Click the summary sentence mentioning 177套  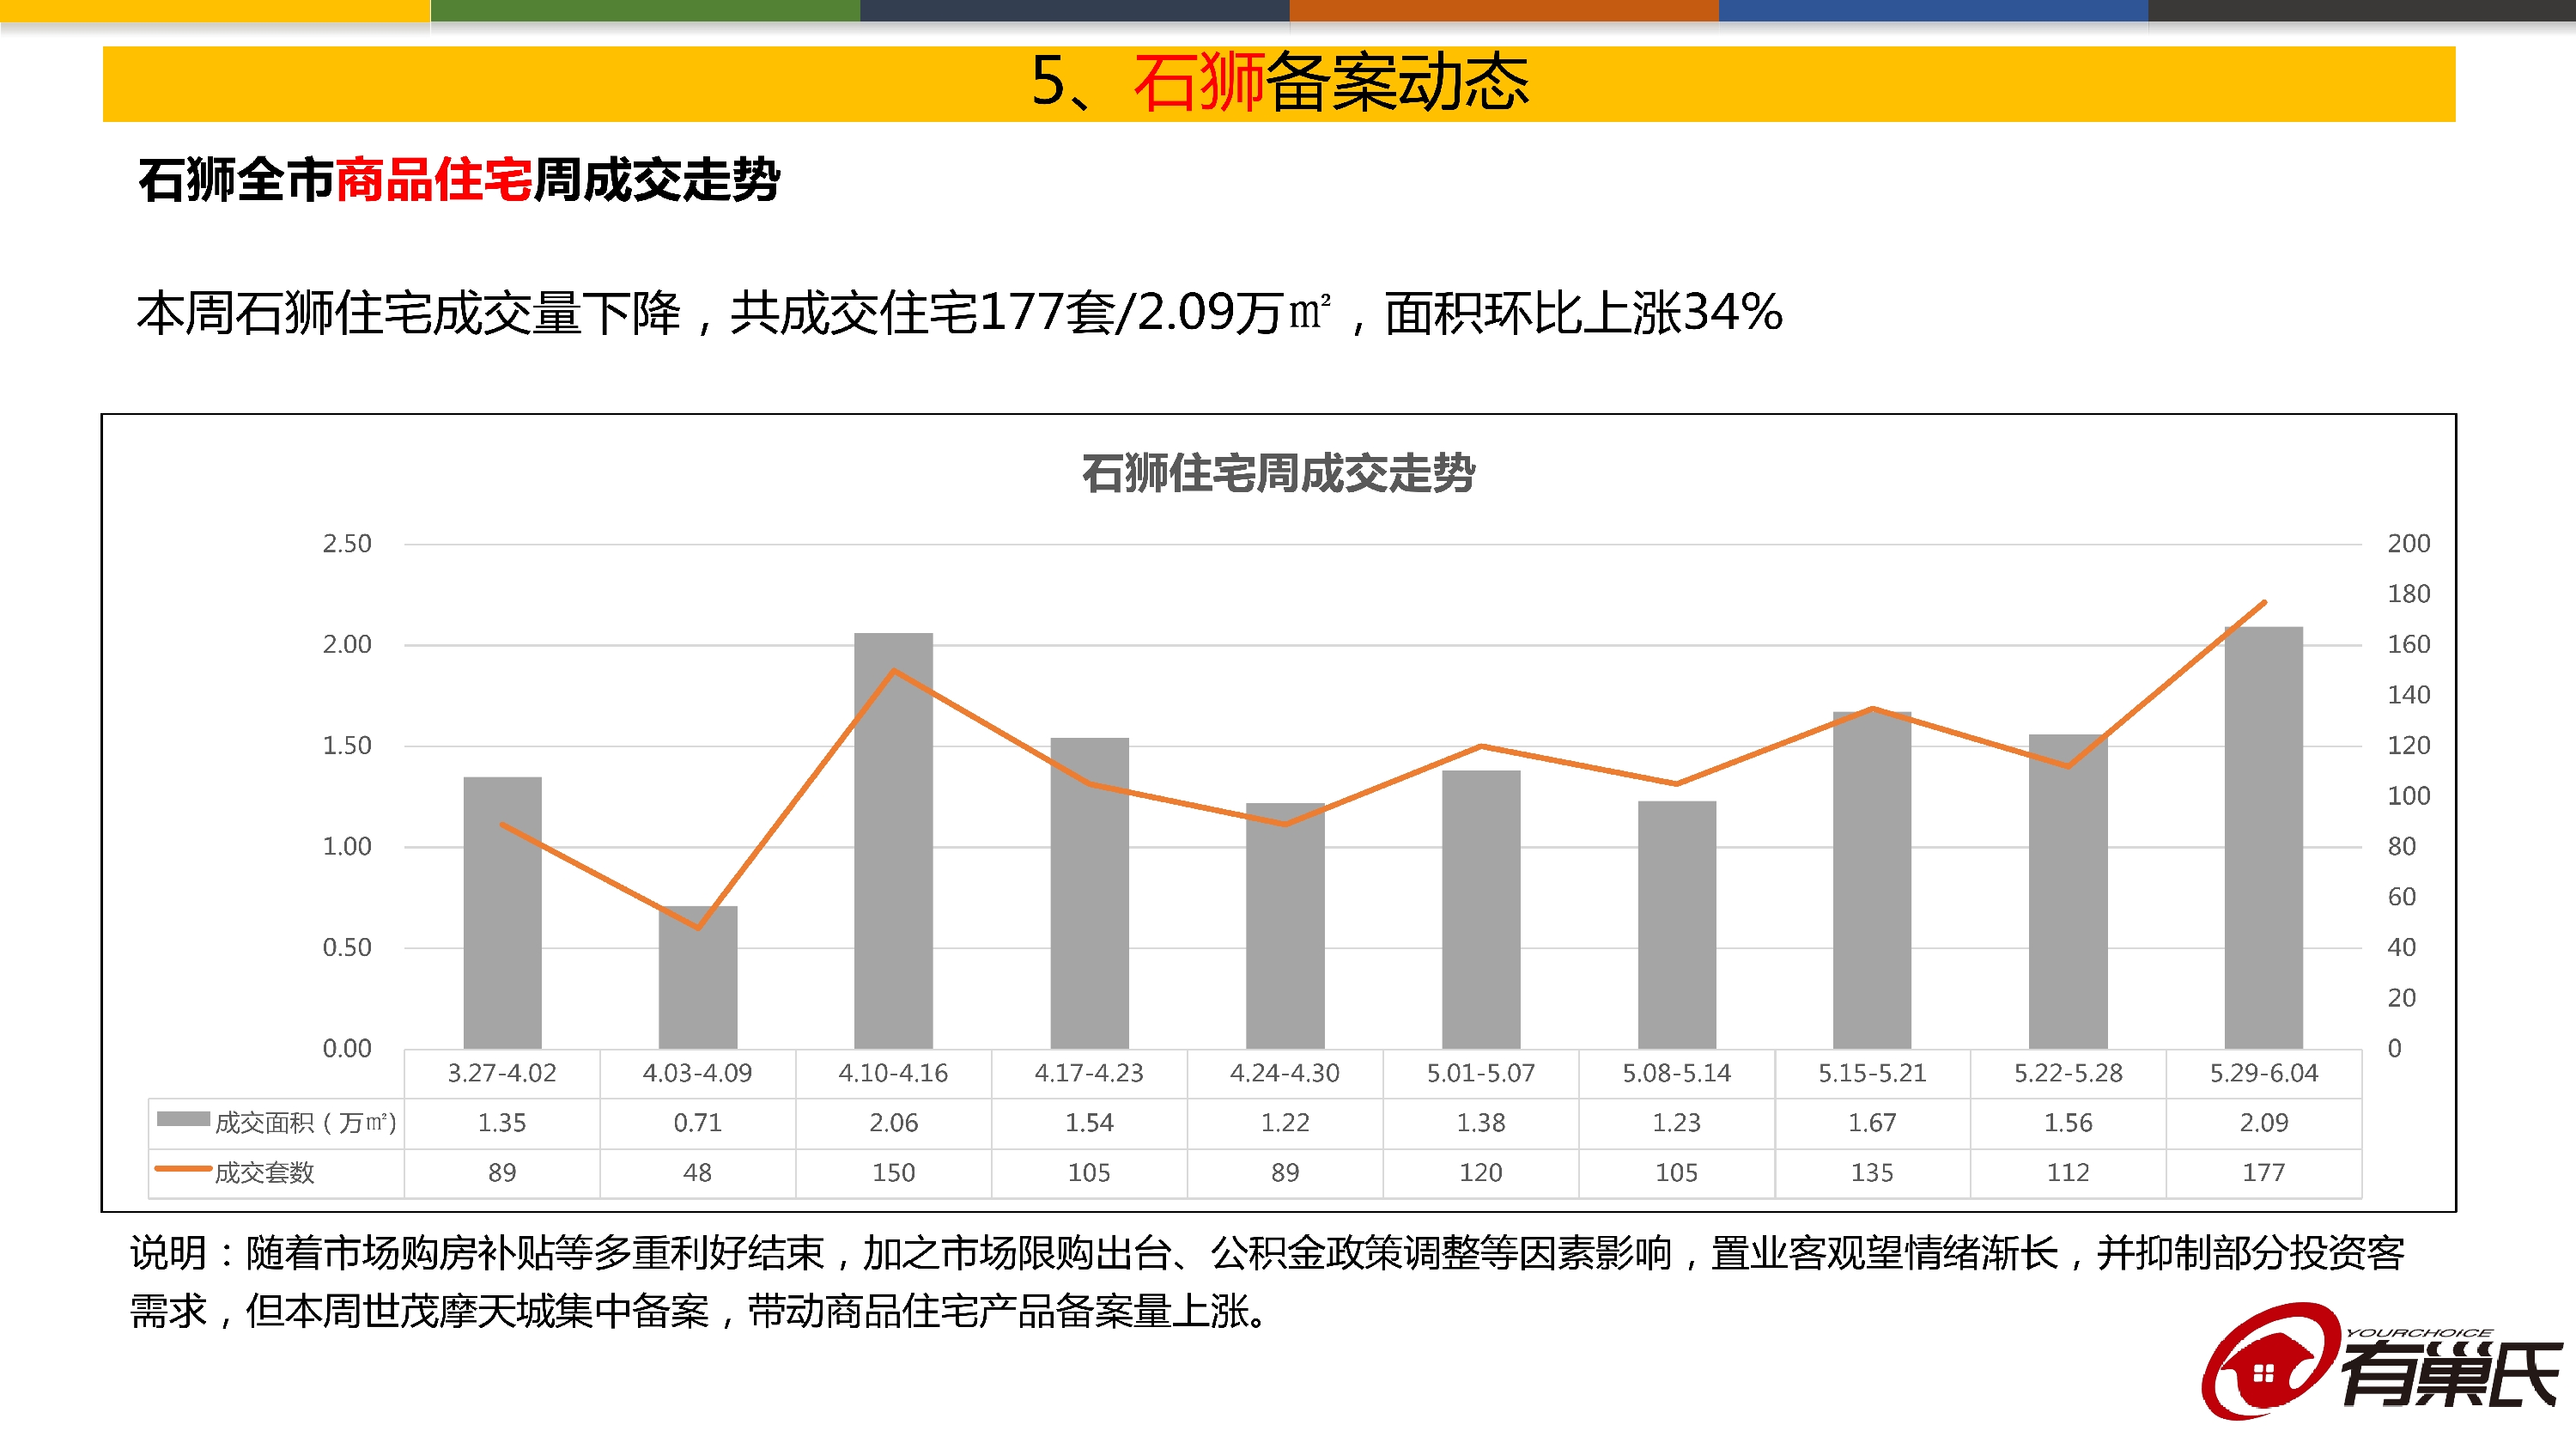pyautogui.click(x=959, y=312)
